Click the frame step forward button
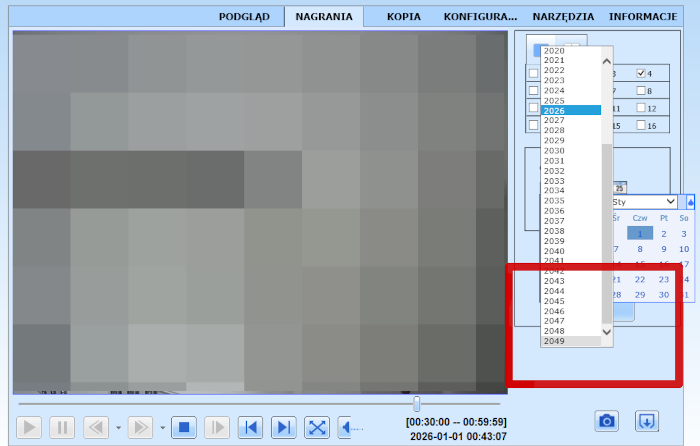This screenshot has height=446, width=700. [x=216, y=428]
